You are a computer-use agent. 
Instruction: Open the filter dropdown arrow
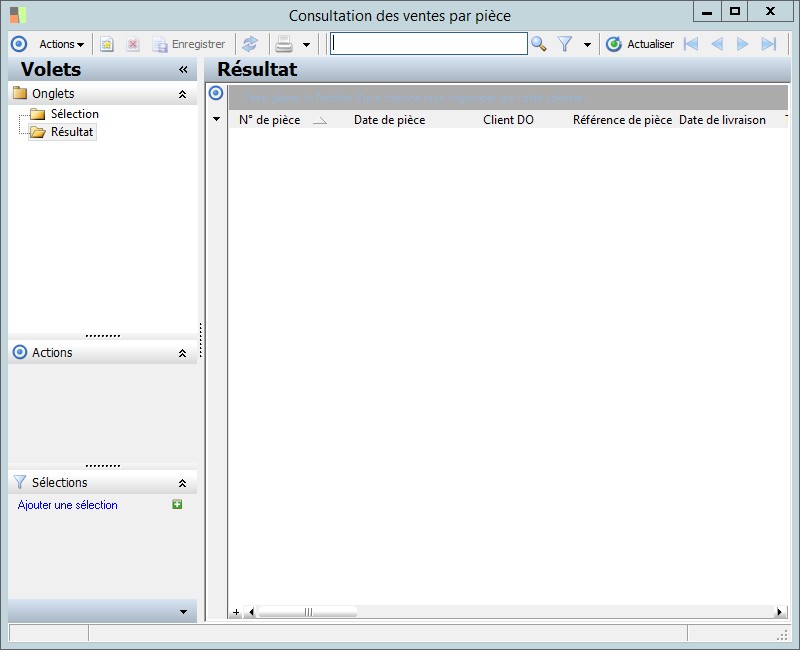point(587,45)
